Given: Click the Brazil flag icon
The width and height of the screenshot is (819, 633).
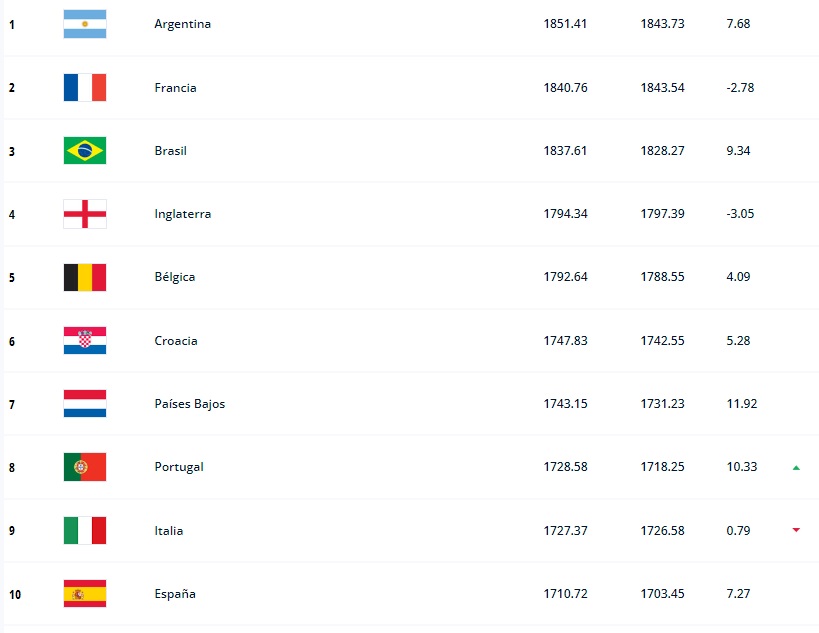Looking at the screenshot, I should tap(85, 151).
